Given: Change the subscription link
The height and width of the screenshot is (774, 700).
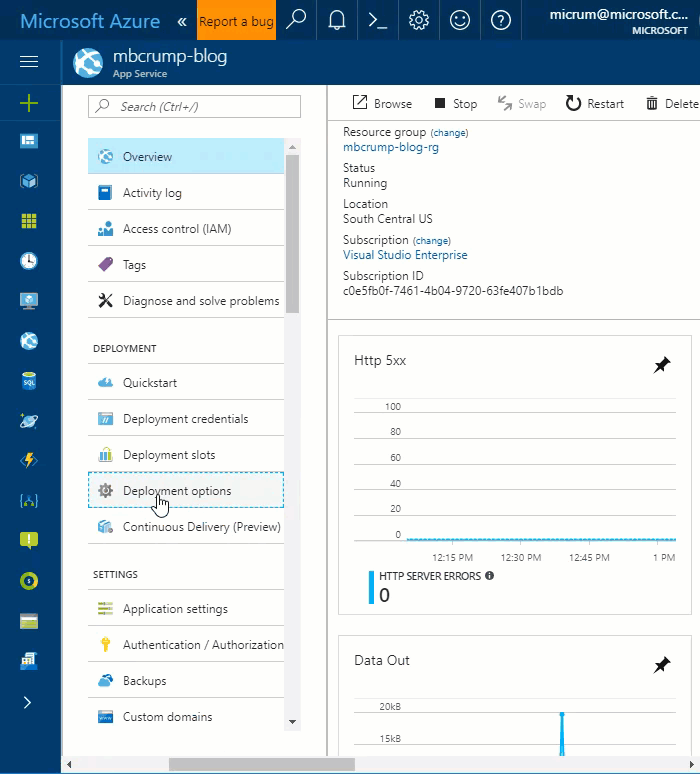Looking at the screenshot, I should point(432,240).
